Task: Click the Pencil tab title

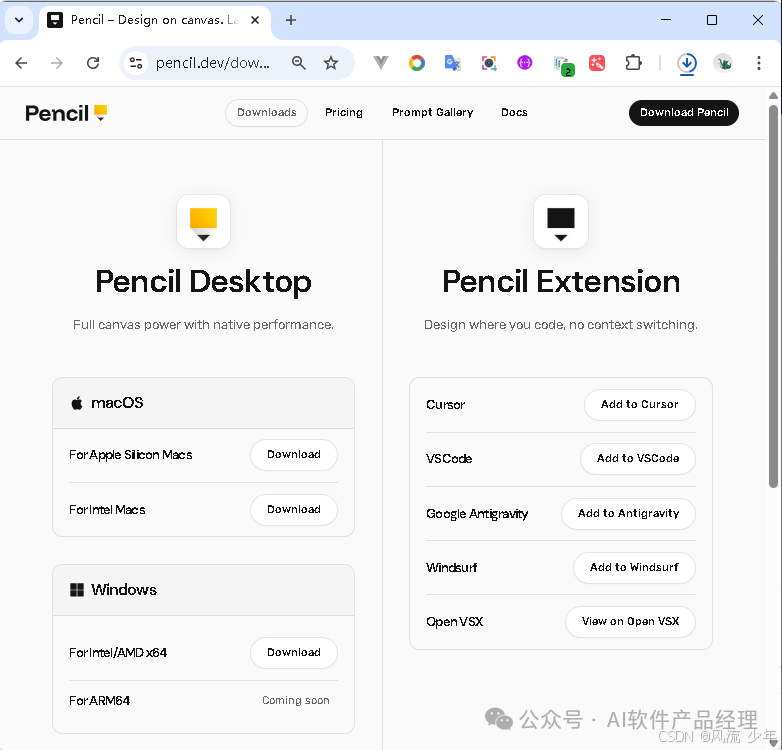Action: pyautogui.click(x=154, y=20)
